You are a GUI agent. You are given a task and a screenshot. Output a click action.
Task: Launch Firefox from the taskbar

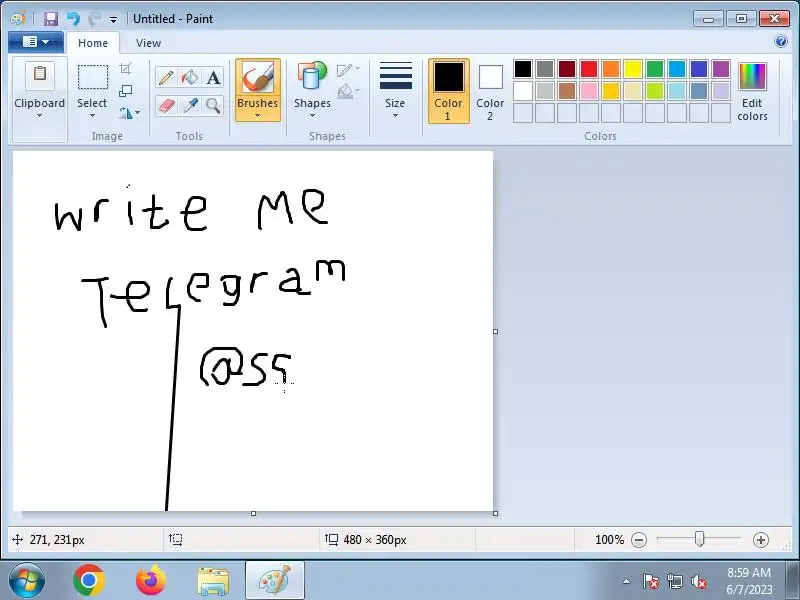click(x=151, y=581)
